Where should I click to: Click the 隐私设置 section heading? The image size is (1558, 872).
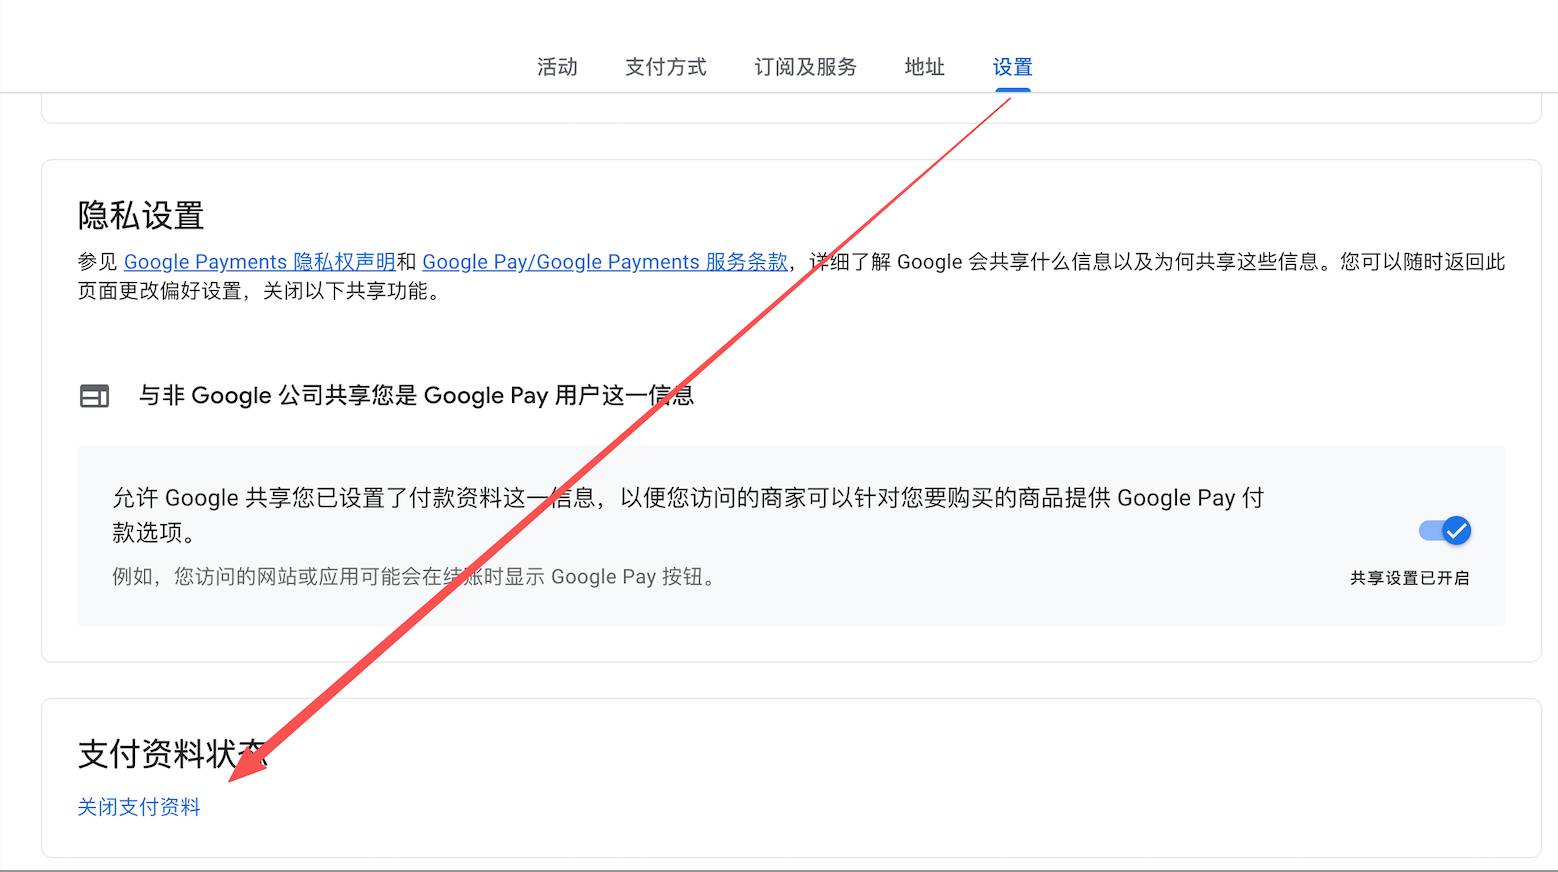click(x=141, y=216)
